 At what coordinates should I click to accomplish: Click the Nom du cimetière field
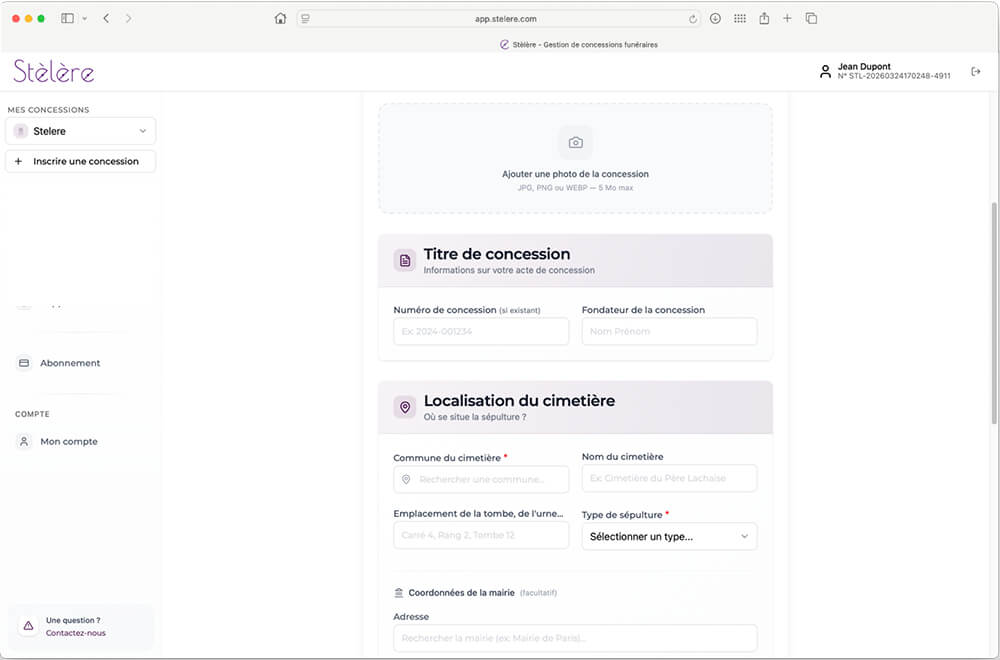670,478
